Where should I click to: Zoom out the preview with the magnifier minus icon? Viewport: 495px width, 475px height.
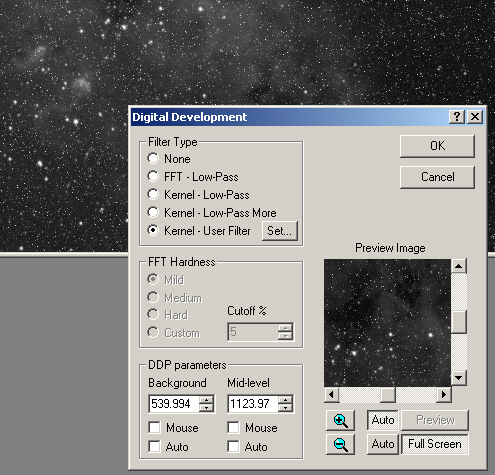click(340, 444)
